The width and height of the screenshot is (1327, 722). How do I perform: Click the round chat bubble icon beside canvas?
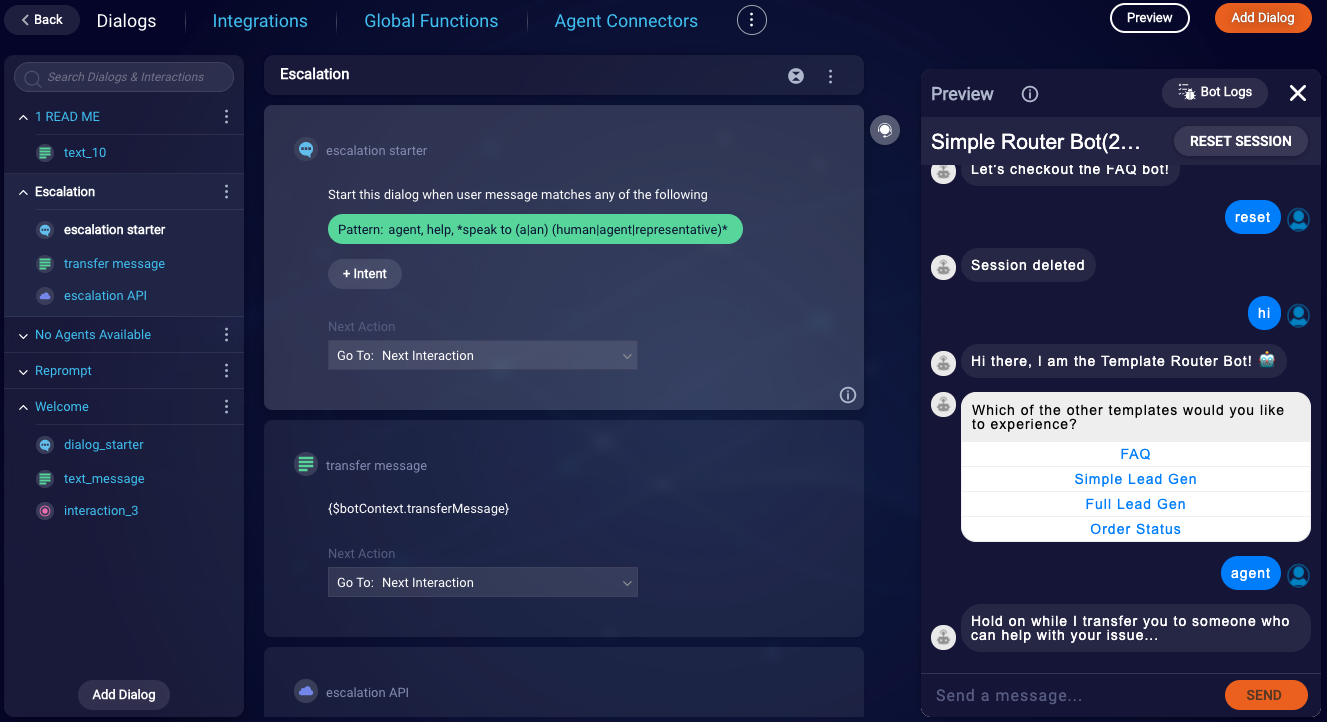[885, 130]
